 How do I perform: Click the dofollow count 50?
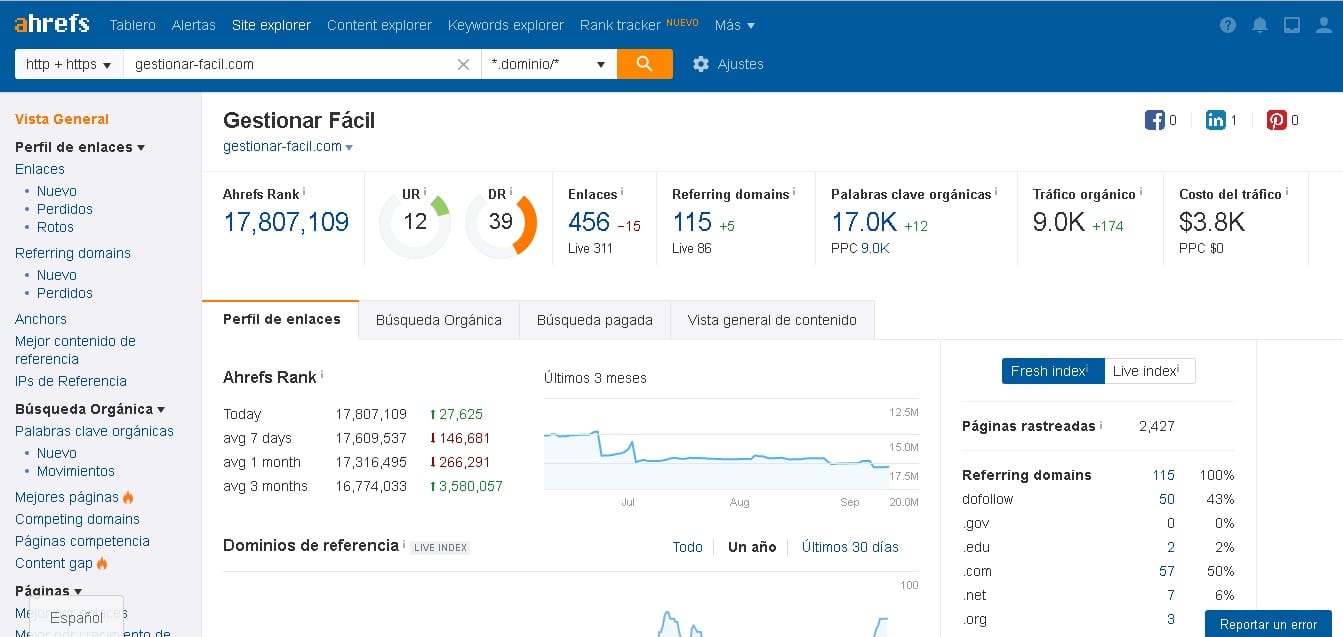click(x=1167, y=499)
